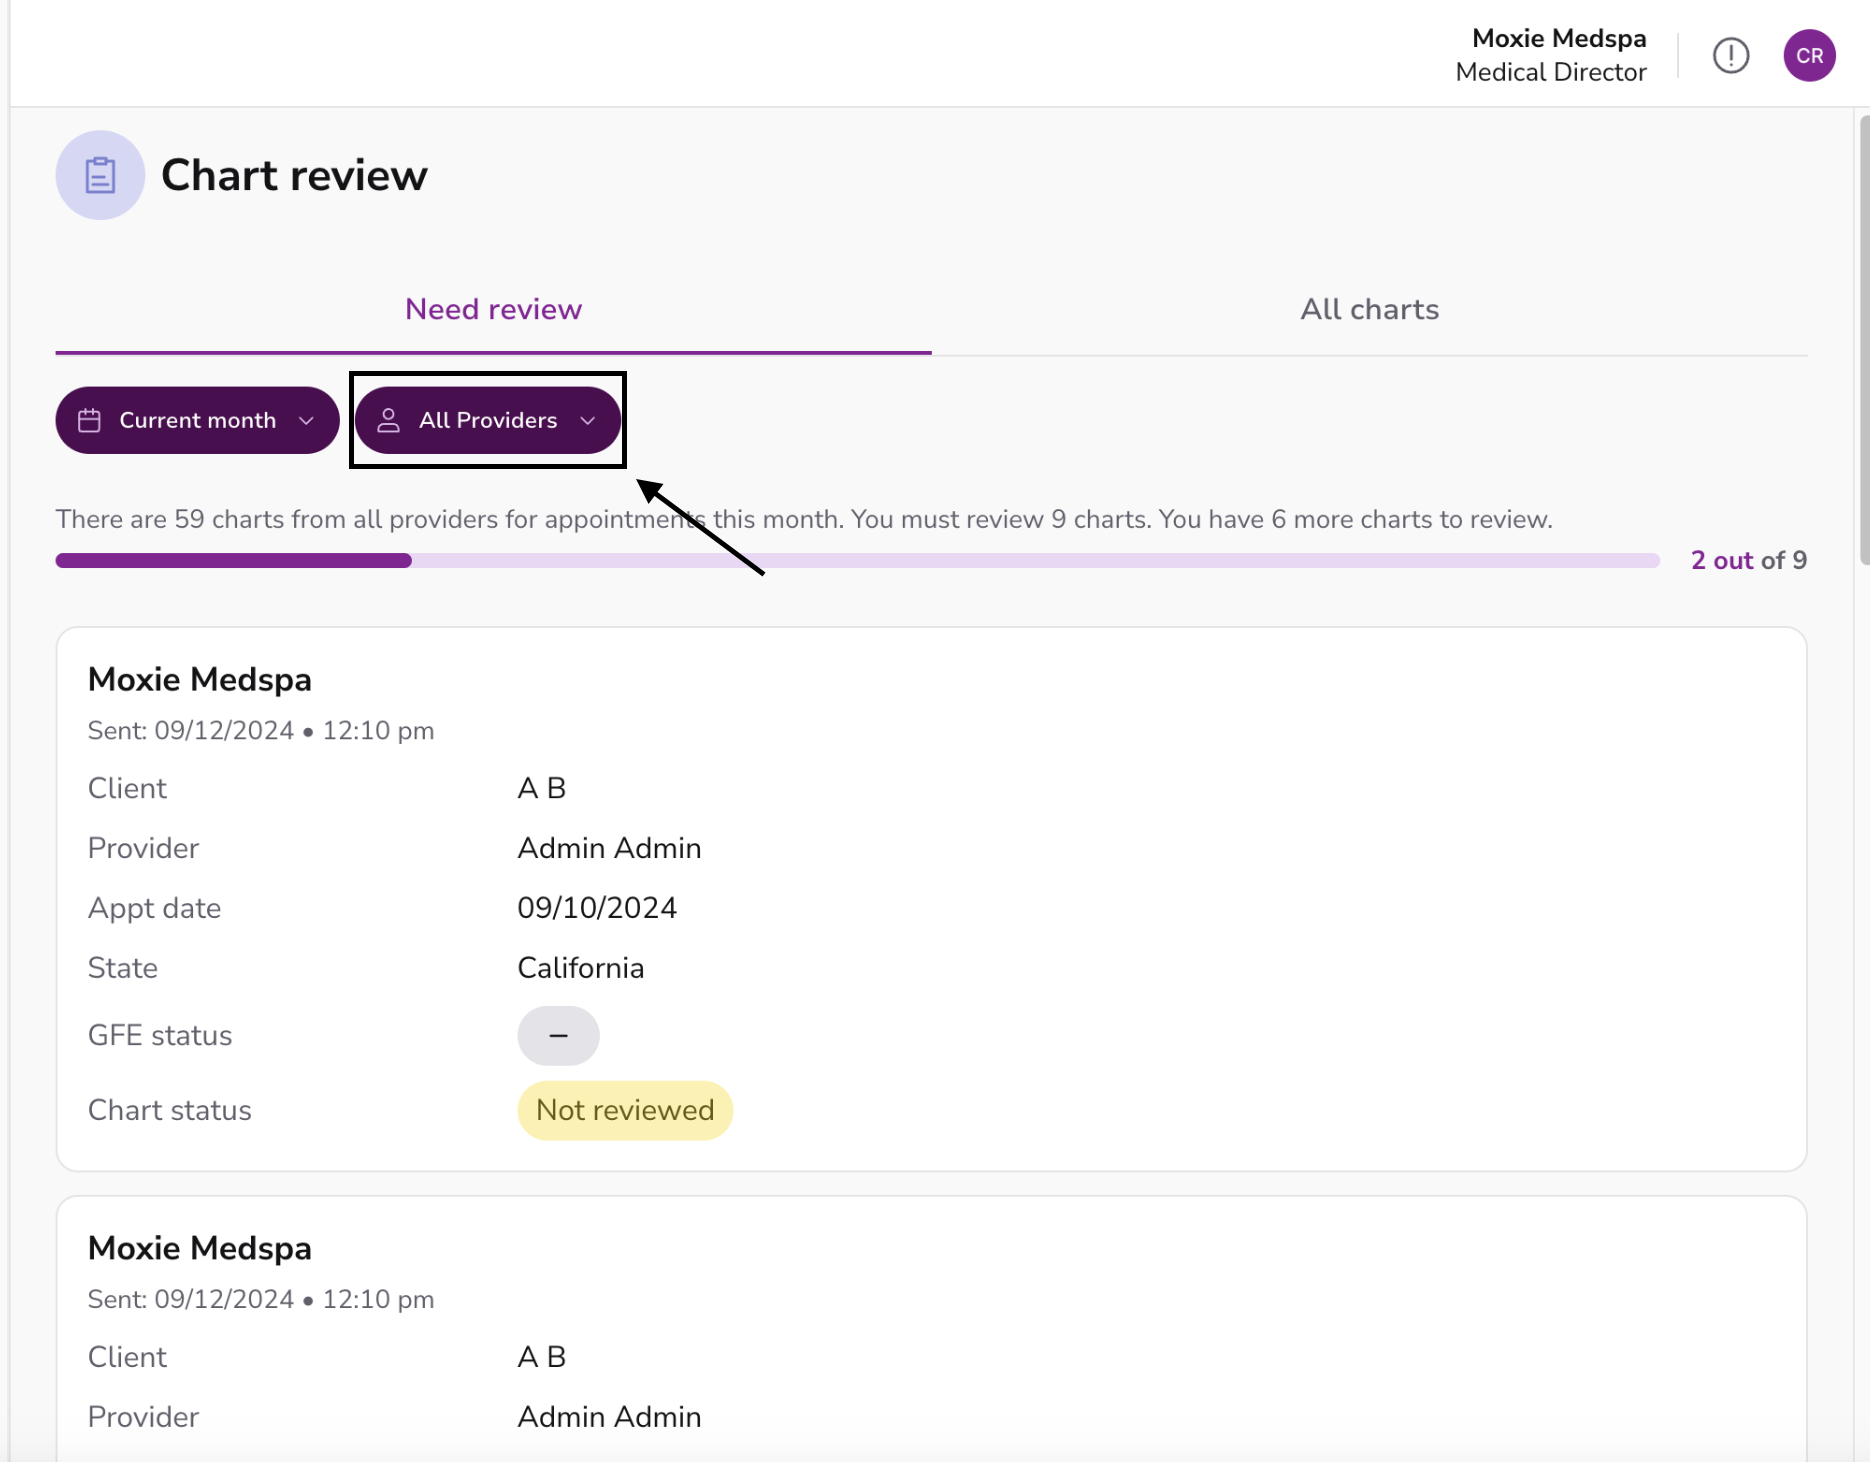Click the 59 charts summary sentence
The height and width of the screenshot is (1462, 1870).
coord(804,519)
